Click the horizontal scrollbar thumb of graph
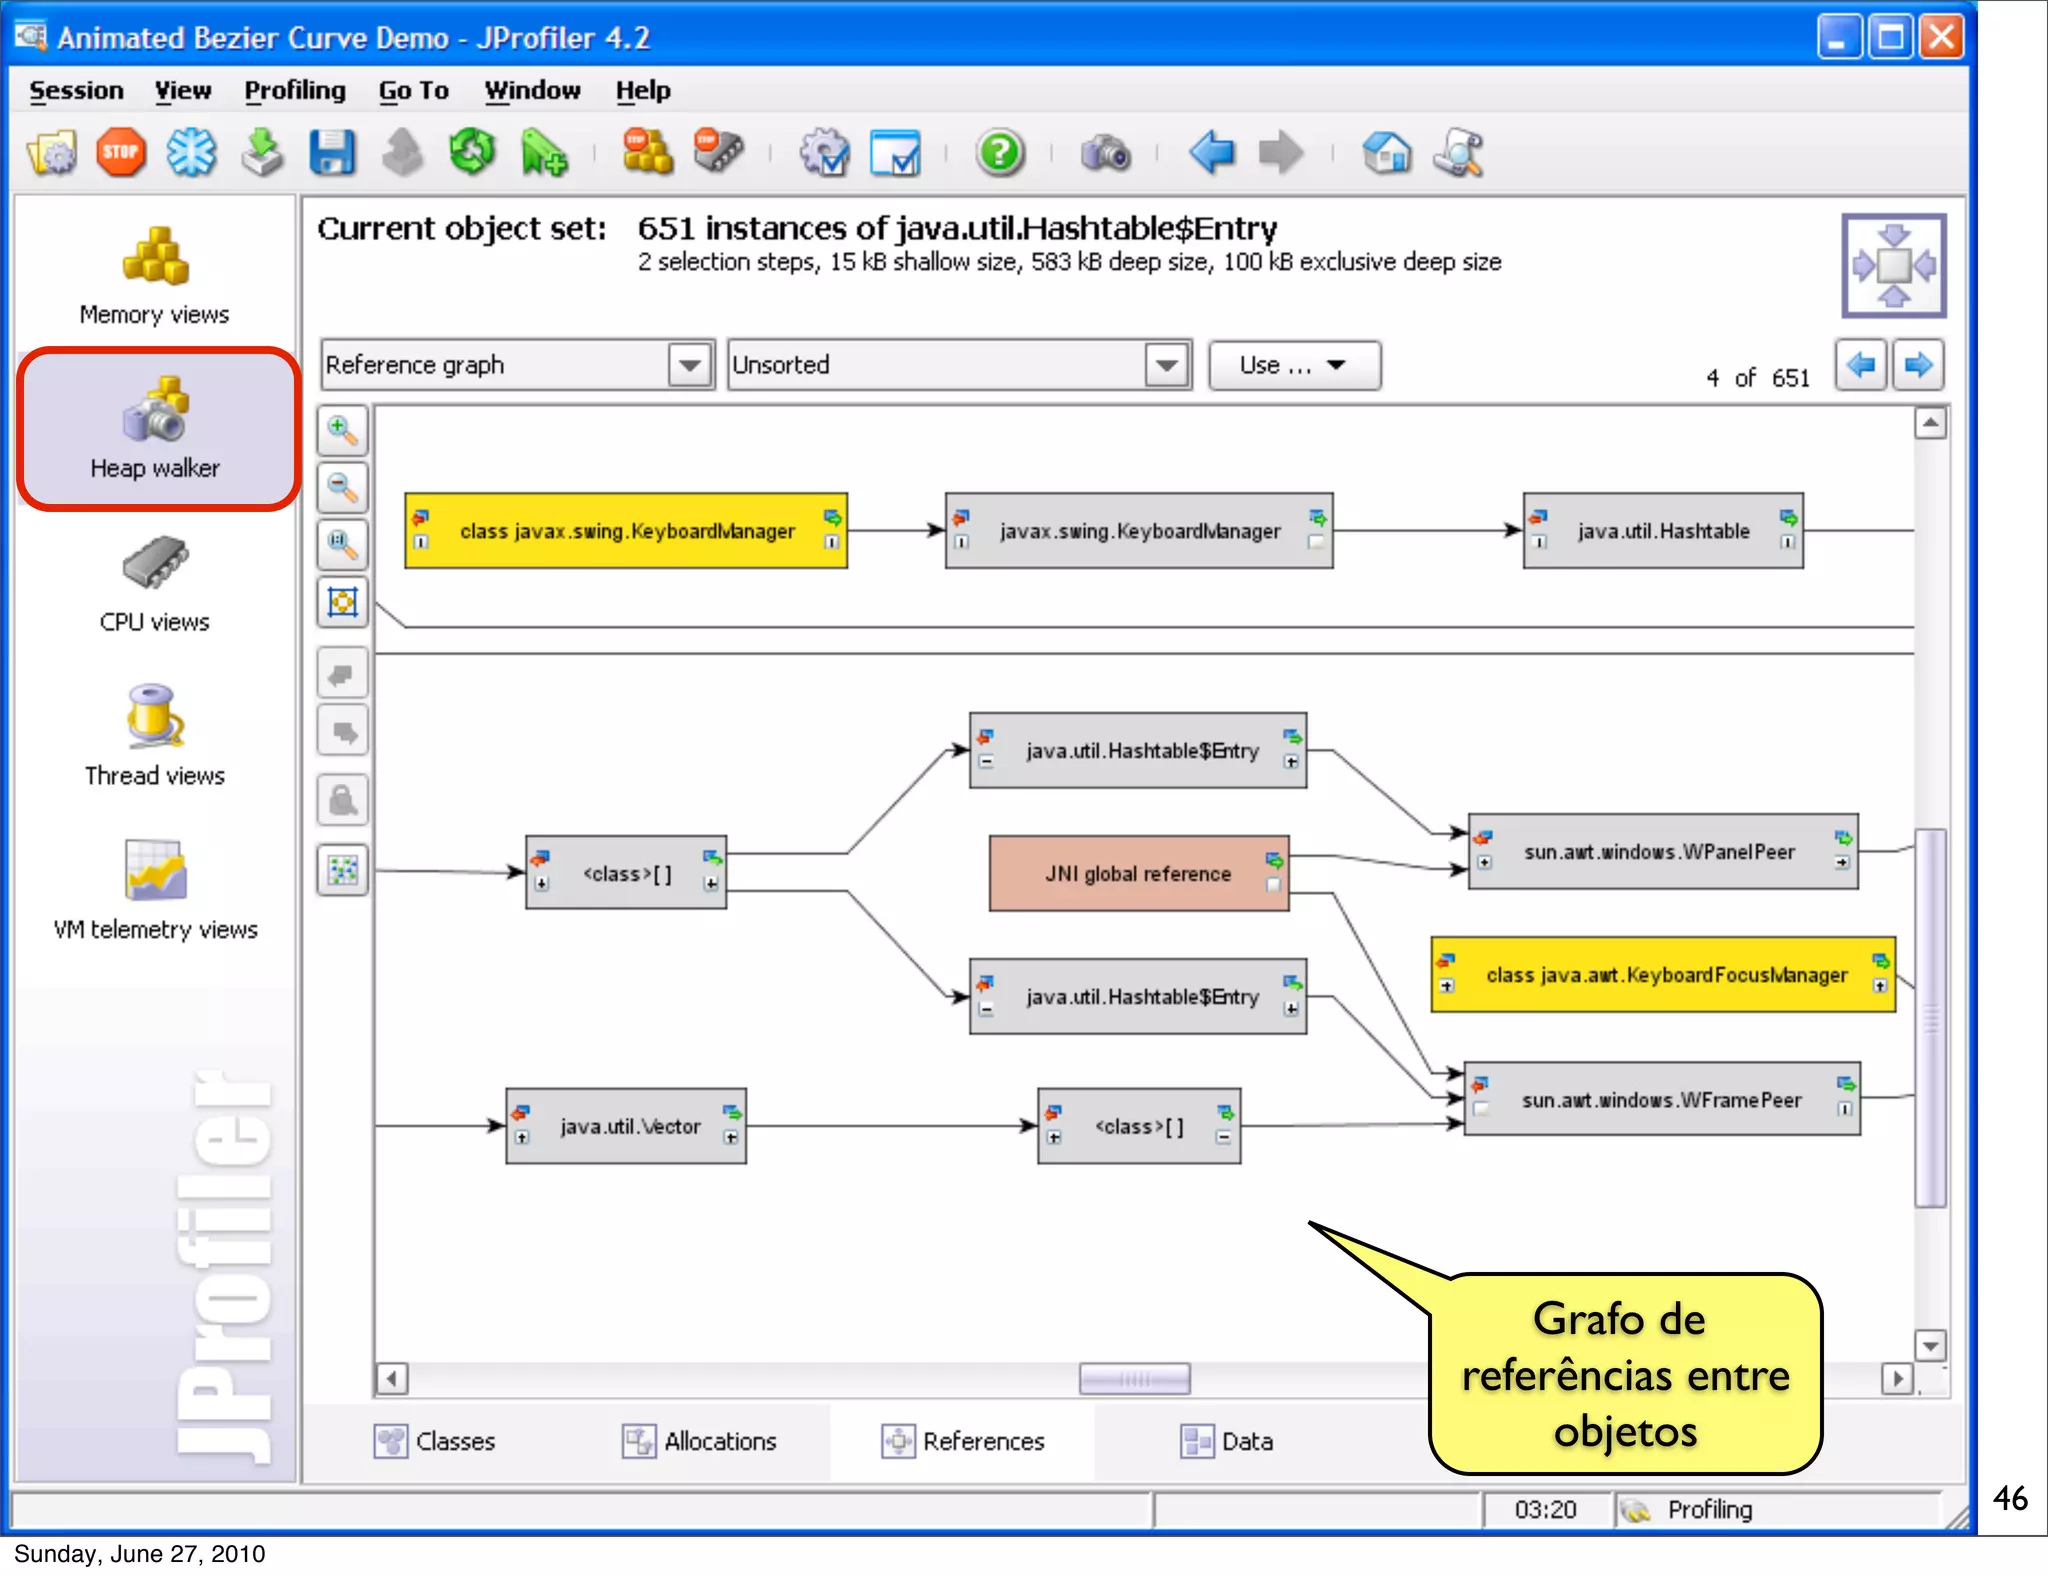 (1134, 1379)
